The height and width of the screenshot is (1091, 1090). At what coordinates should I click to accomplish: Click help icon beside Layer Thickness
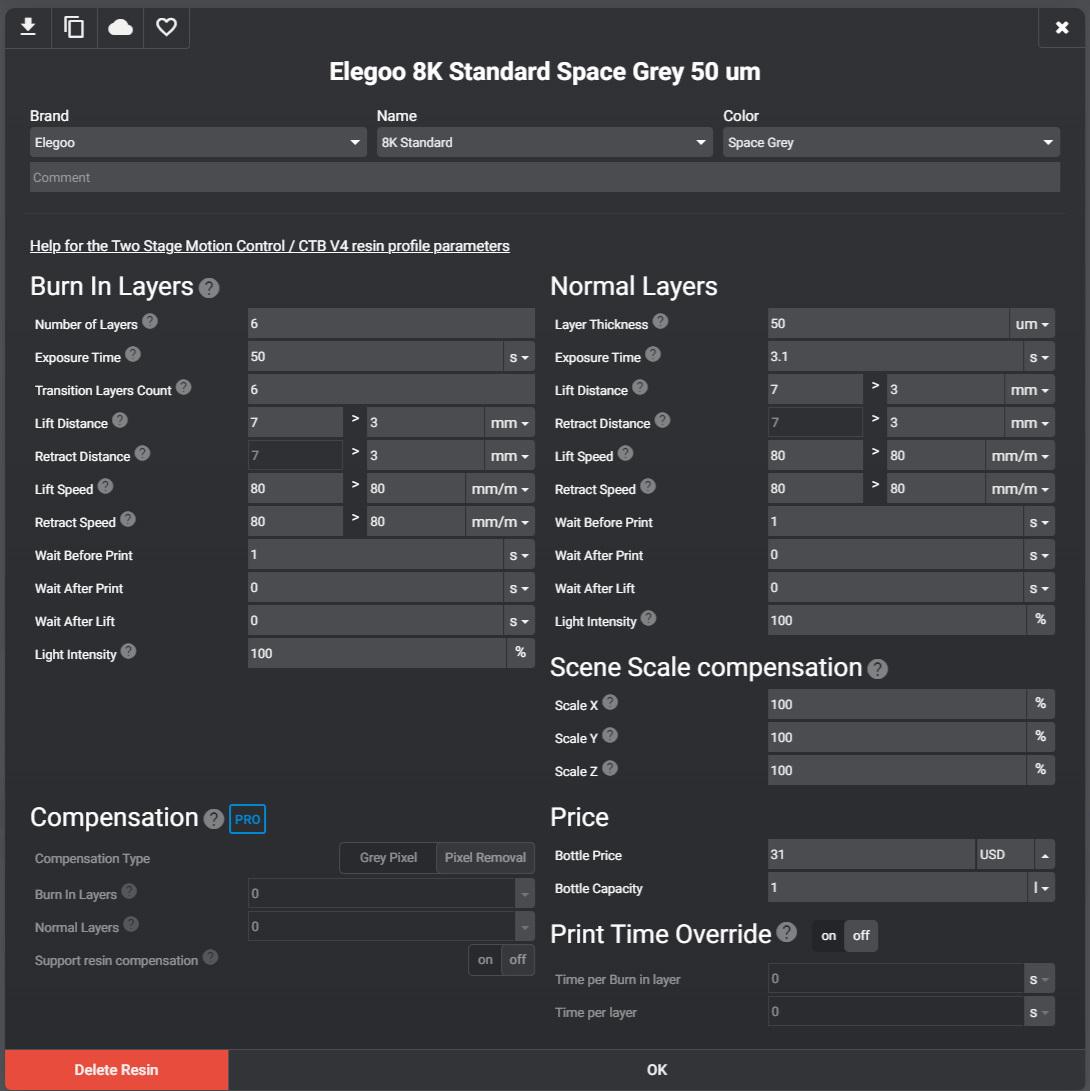click(x=661, y=321)
